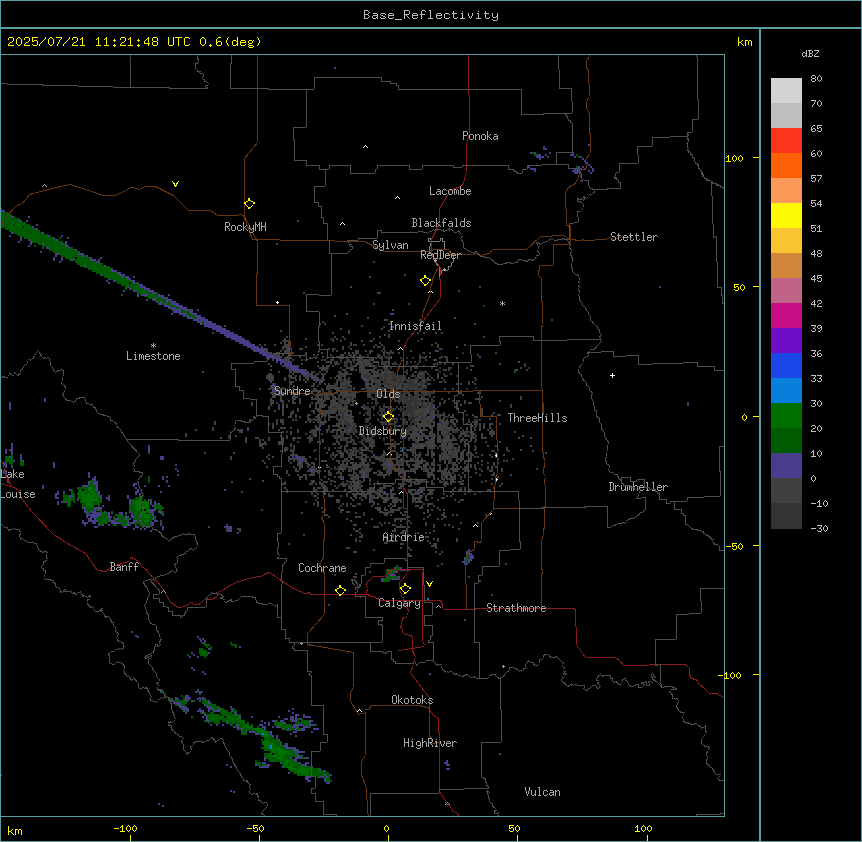Click the Limestone label
This screenshot has height=842, width=862.
[x=153, y=356]
